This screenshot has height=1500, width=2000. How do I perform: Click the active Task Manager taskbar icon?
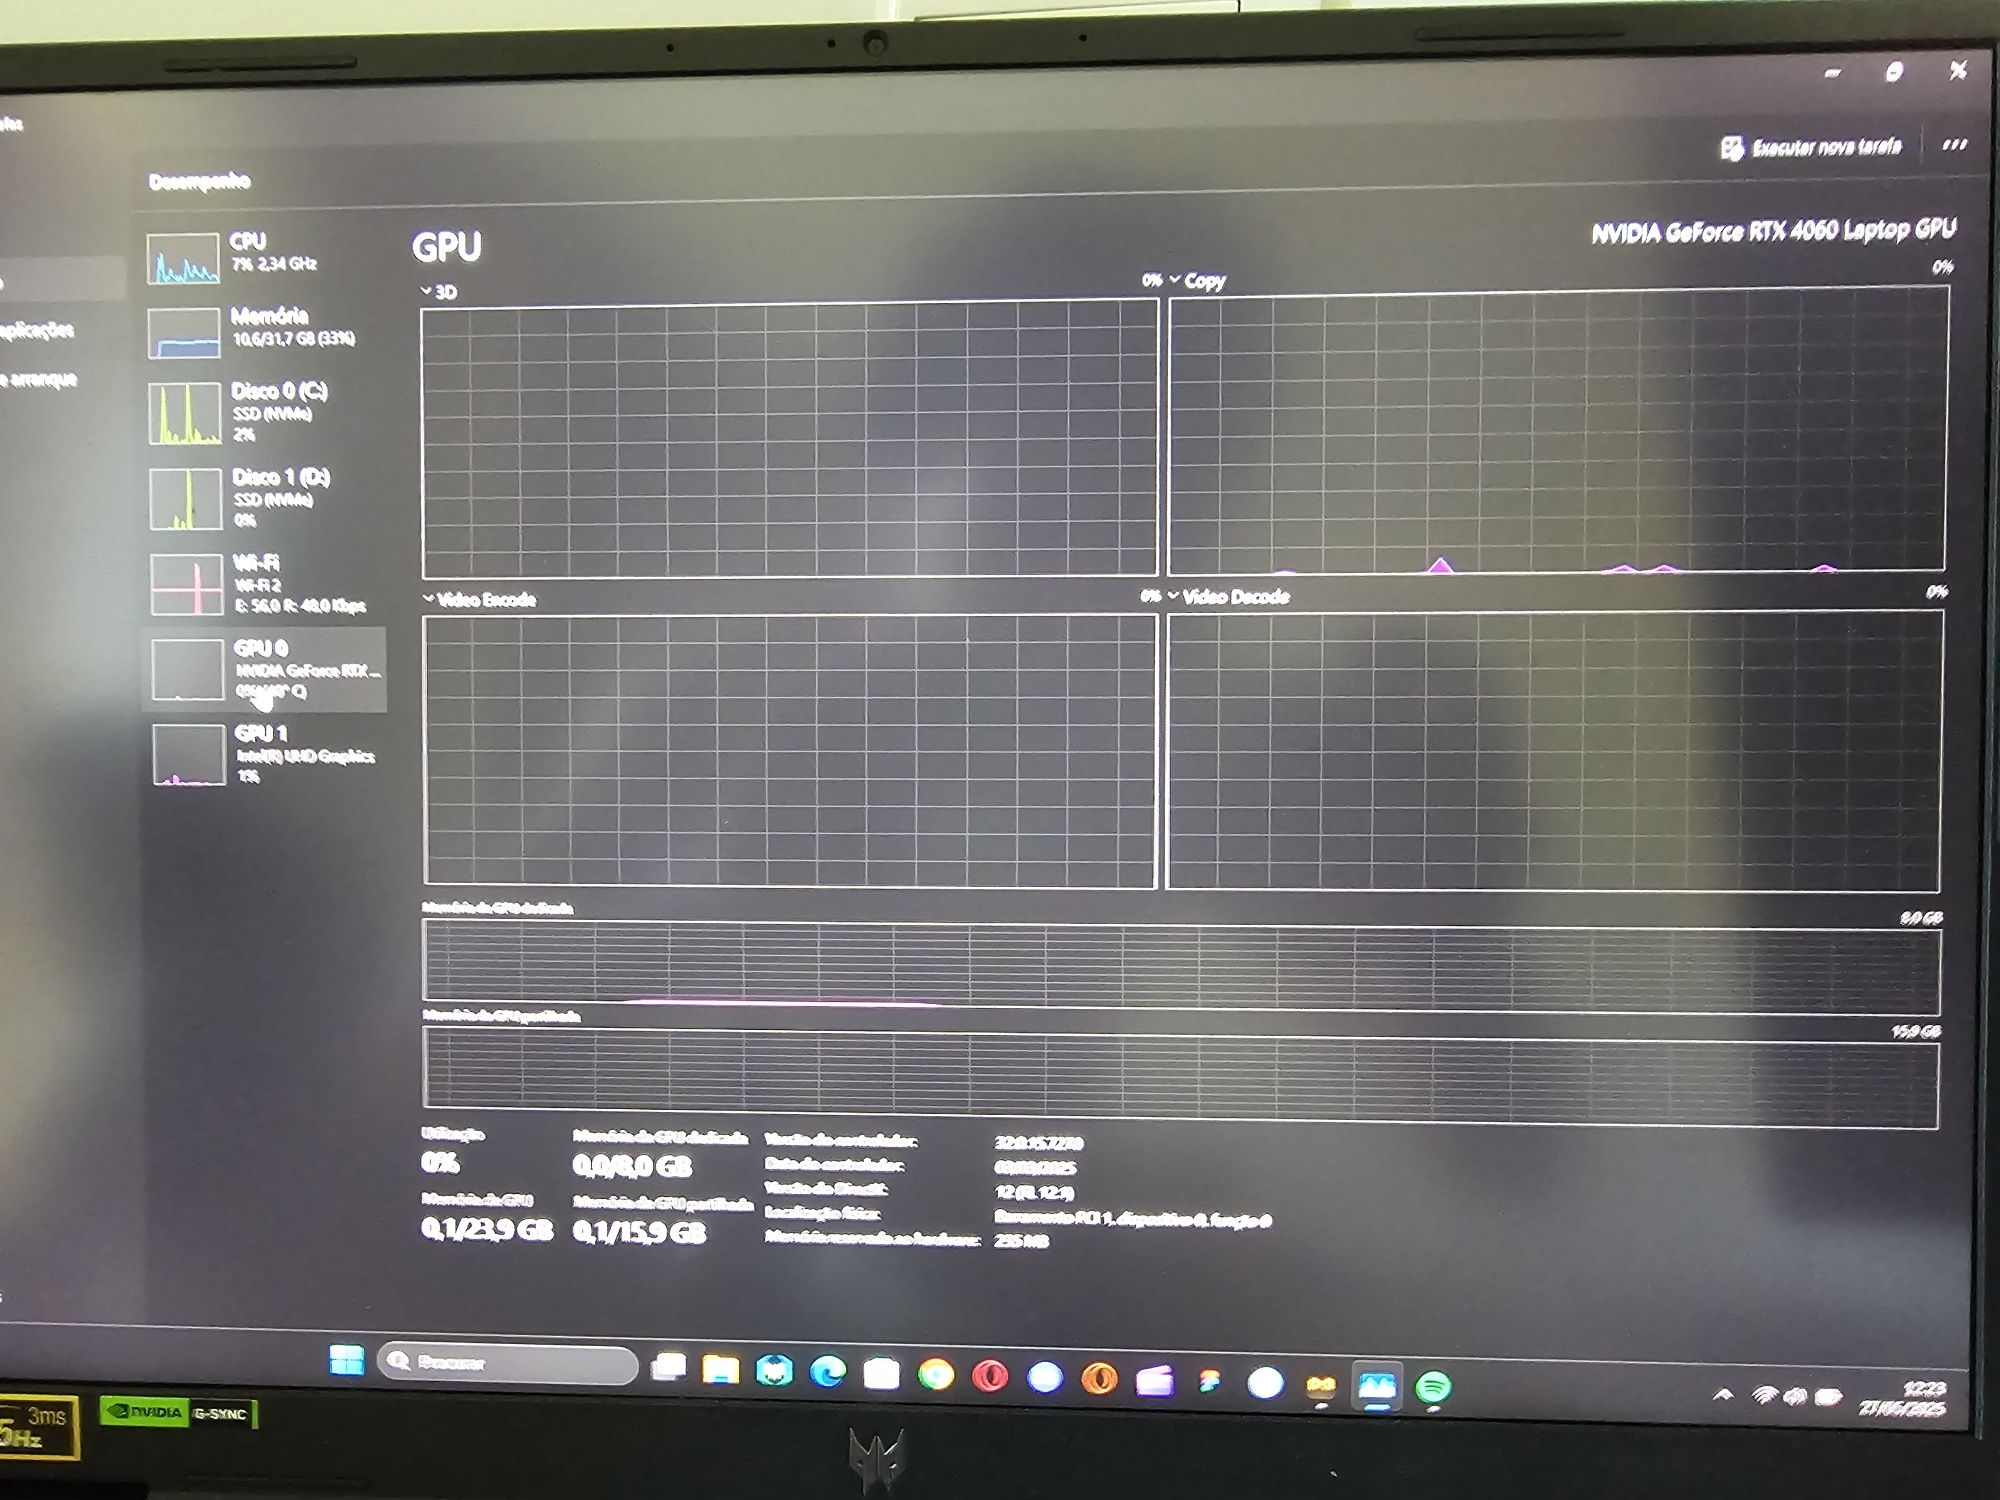pyautogui.click(x=1376, y=1386)
